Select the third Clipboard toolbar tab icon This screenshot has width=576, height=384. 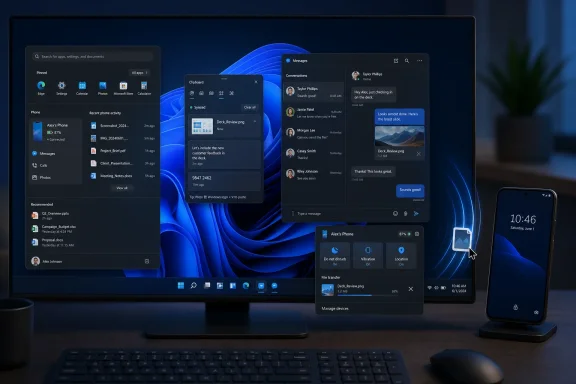coord(211,93)
